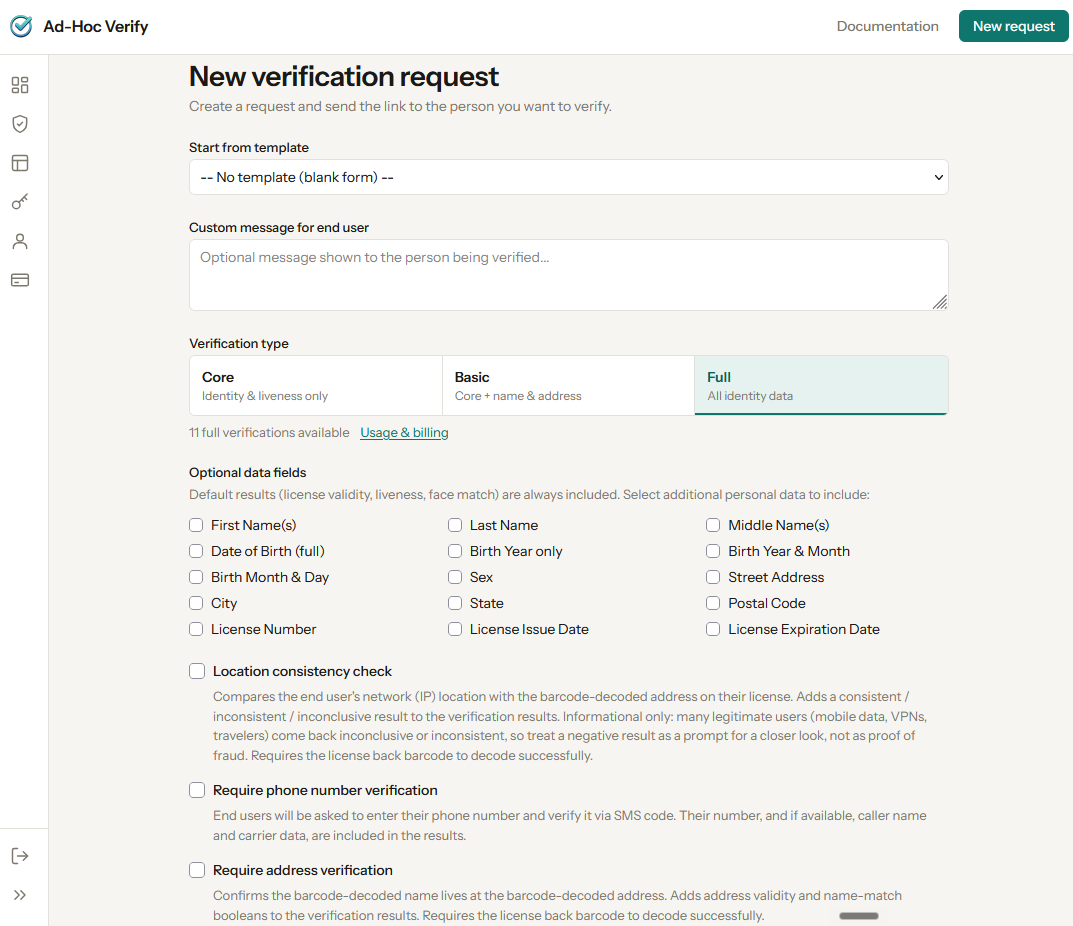The height and width of the screenshot is (926, 1073).
Task: Click the New request button
Action: 1013,26
